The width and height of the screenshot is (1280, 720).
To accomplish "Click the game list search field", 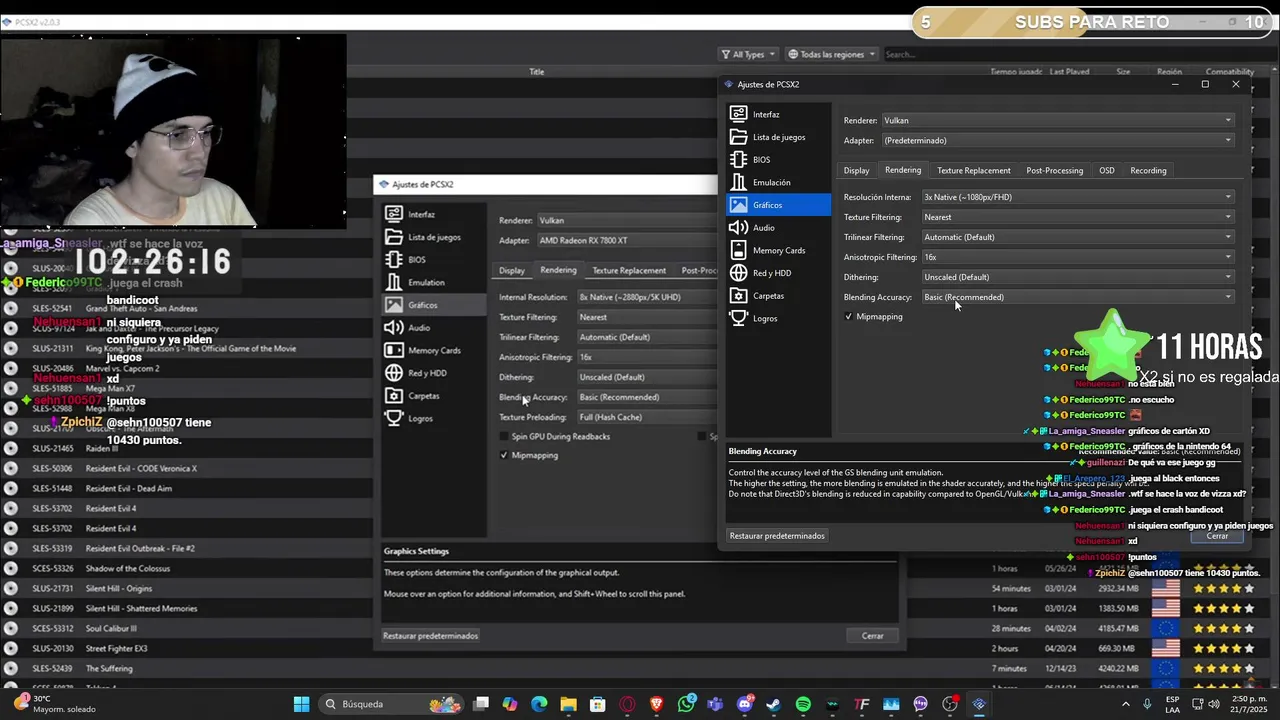I will coord(1075,54).
